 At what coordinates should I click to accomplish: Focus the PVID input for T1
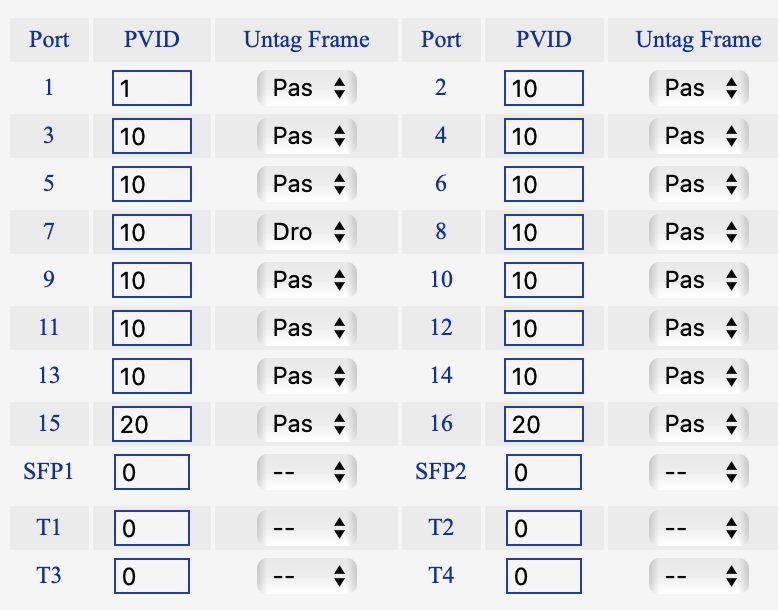click(x=151, y=526)
